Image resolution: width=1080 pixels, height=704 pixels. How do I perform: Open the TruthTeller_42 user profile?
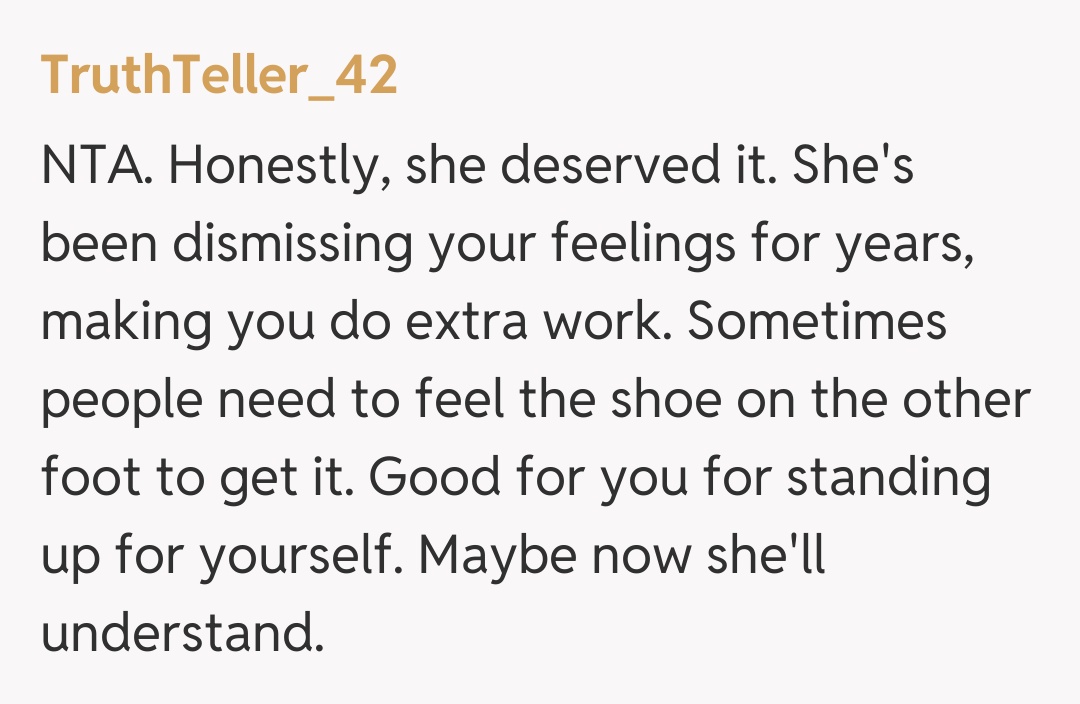click(x=219, y=76)
